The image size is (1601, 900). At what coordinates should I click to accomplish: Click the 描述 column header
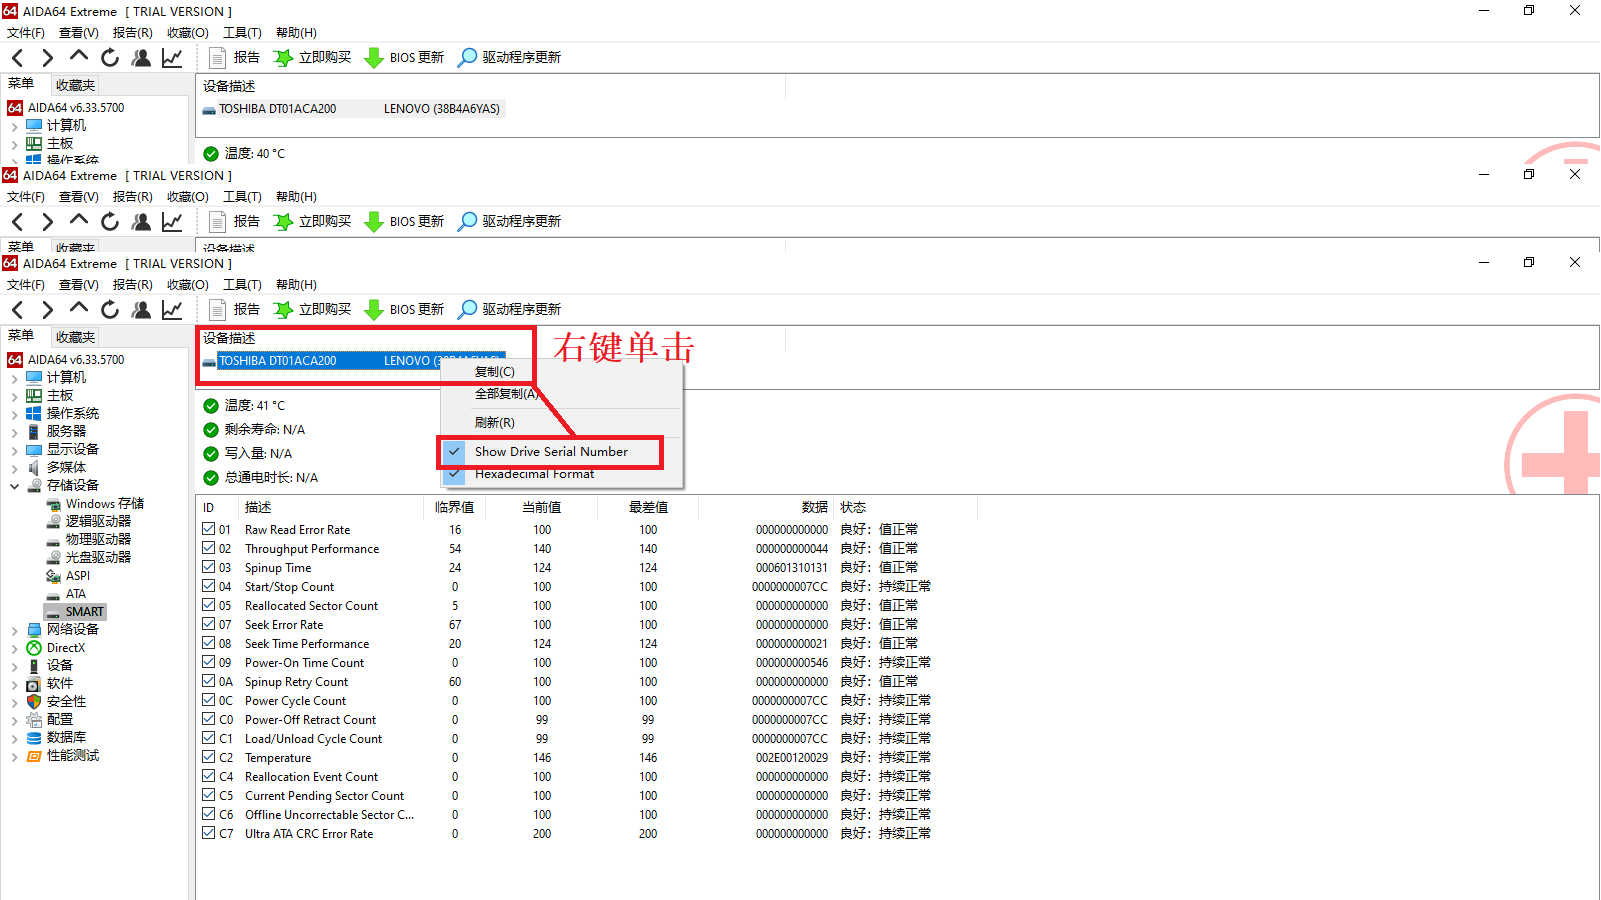pos(258,508)
